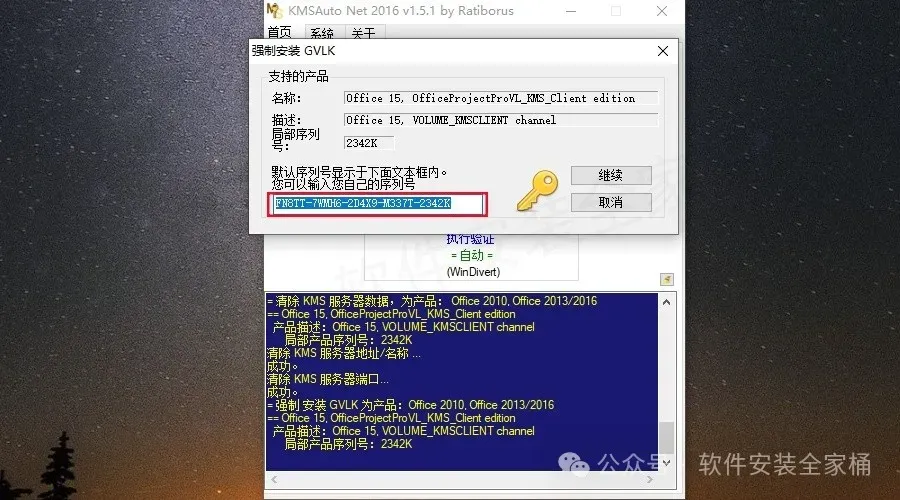Click the highlighted GVLK serial key input field
Image resolution: width=900 pixels, height=500 pixels.
[378, 204]
